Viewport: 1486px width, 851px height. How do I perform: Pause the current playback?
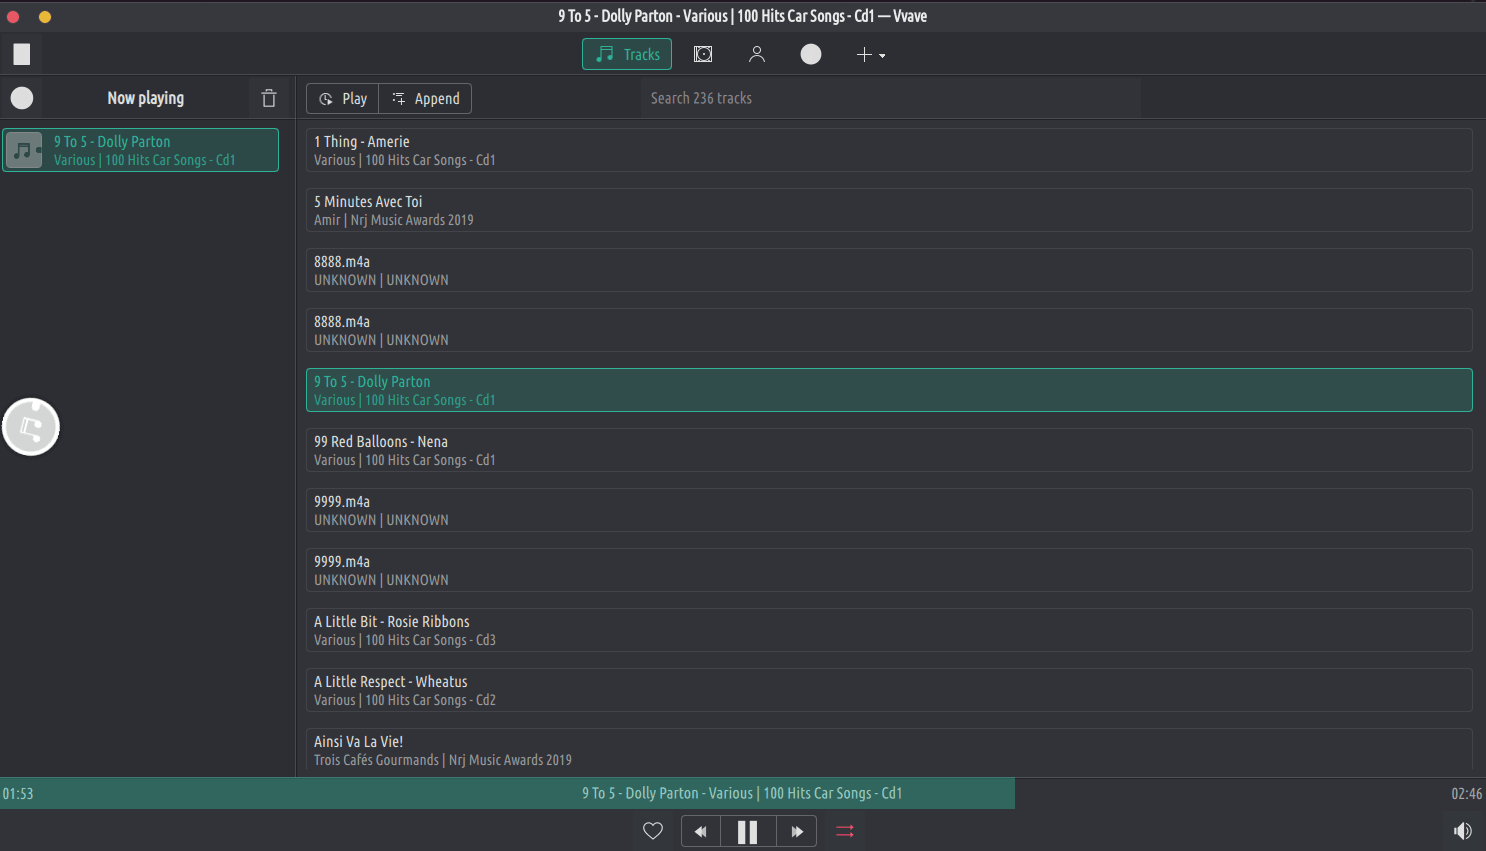pos(747,831)
